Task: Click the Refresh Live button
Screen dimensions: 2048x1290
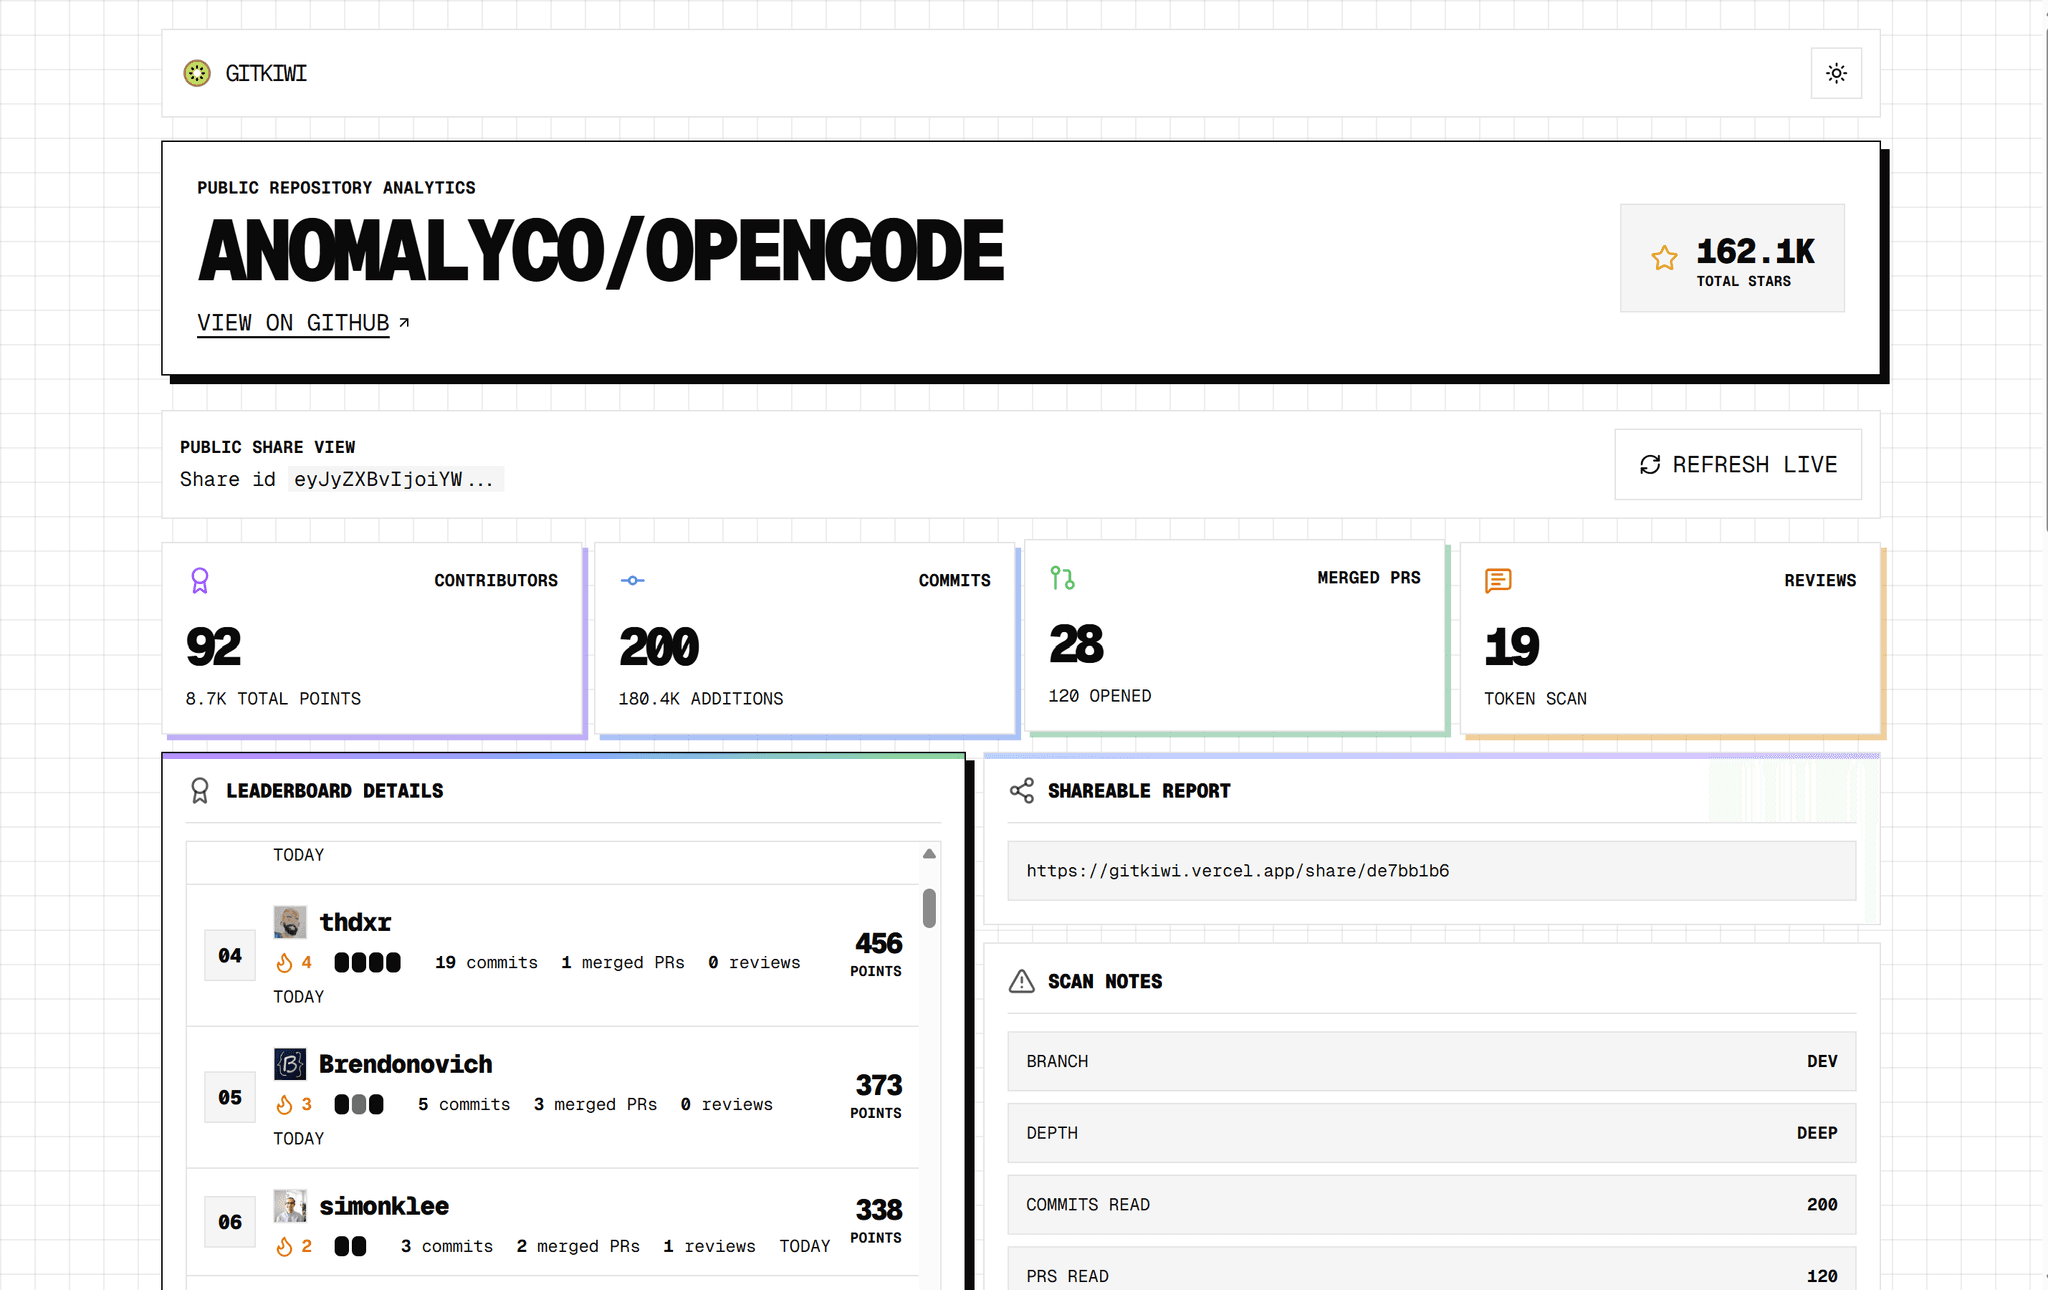Action: pyautogui.click(x=1738, y=464)
